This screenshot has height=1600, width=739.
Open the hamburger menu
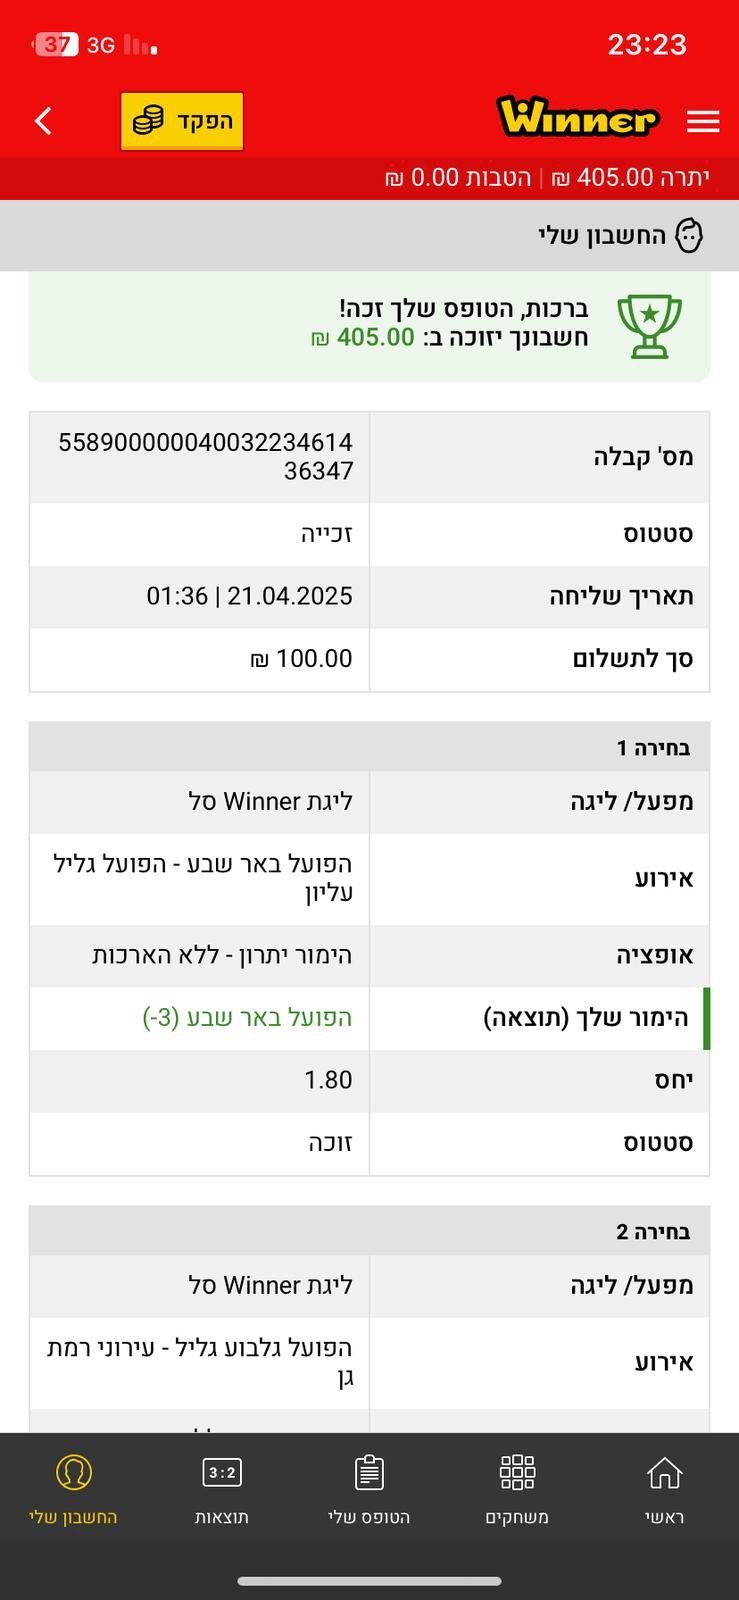[703, 121]
